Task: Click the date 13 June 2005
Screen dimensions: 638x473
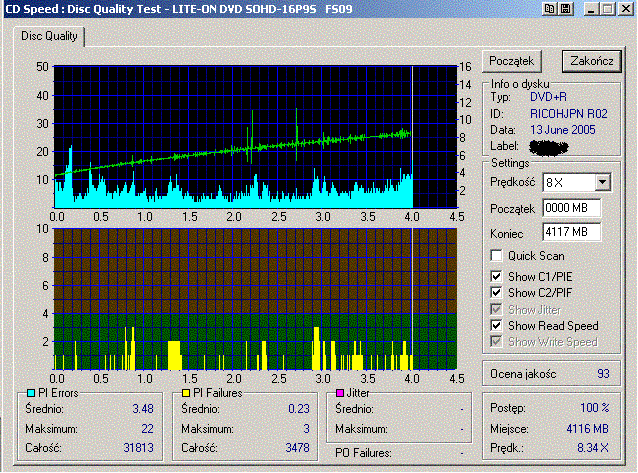Action: (x=563, y=130)
